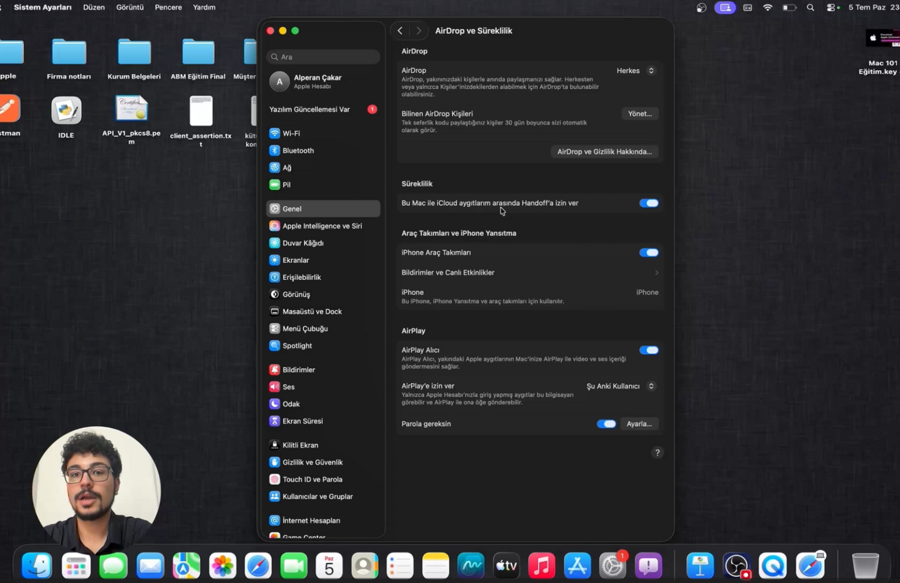Open Erişilebilirlik settings

[x=323, y=277]
